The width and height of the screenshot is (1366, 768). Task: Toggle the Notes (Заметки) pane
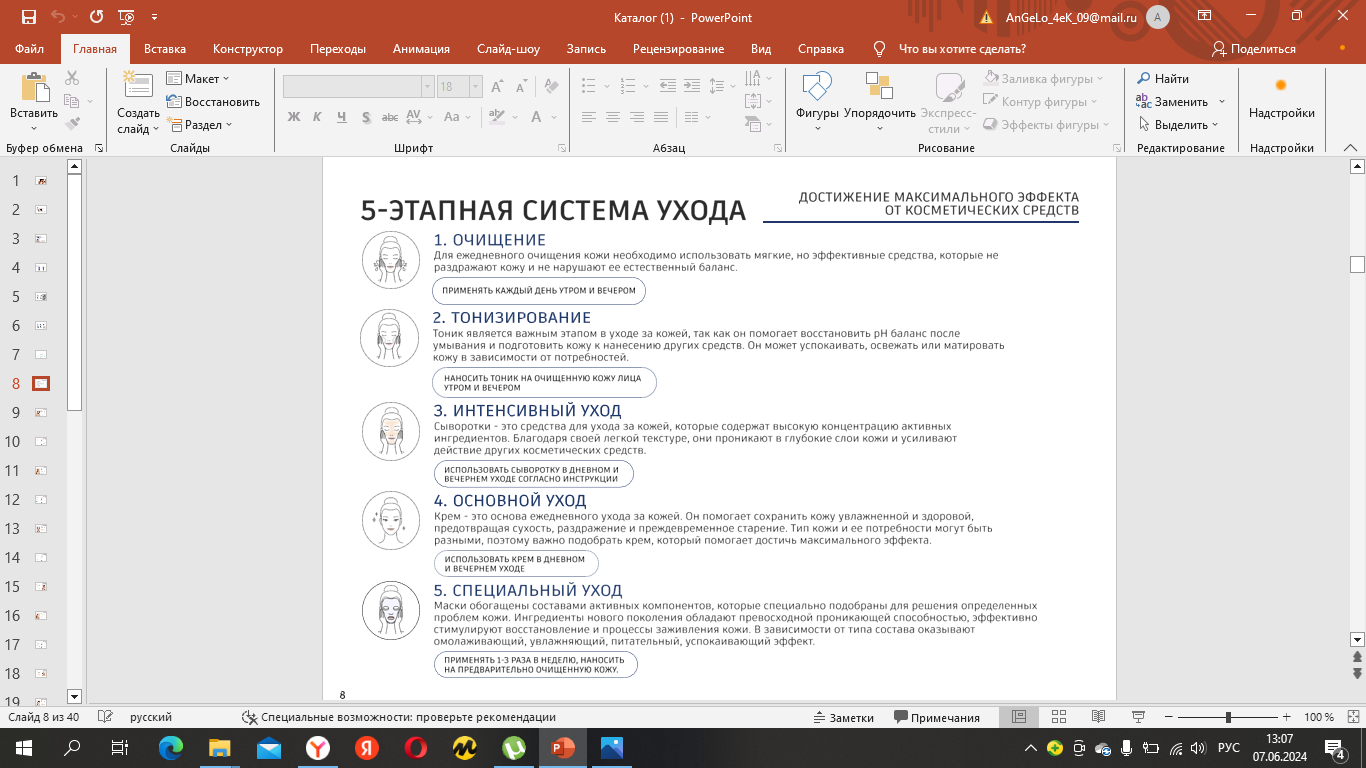tap(843, 717)
